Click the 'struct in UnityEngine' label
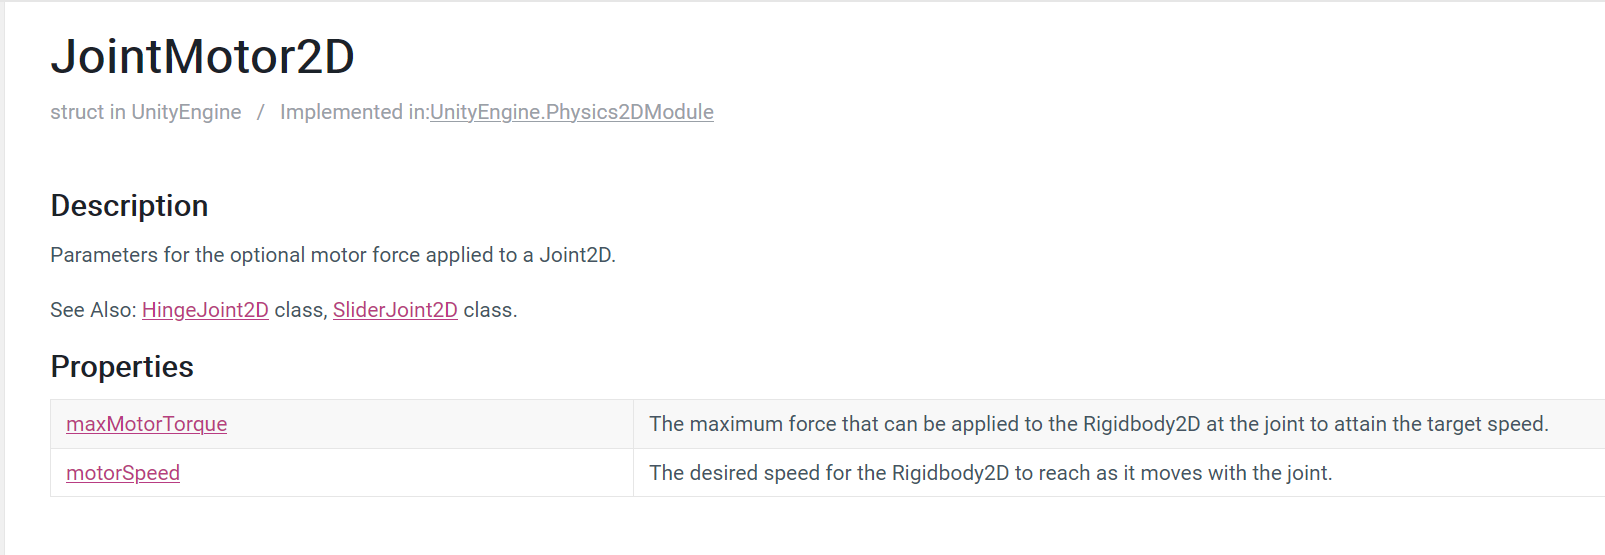Screen dimensions: 1605x555 tap(146, 112)
